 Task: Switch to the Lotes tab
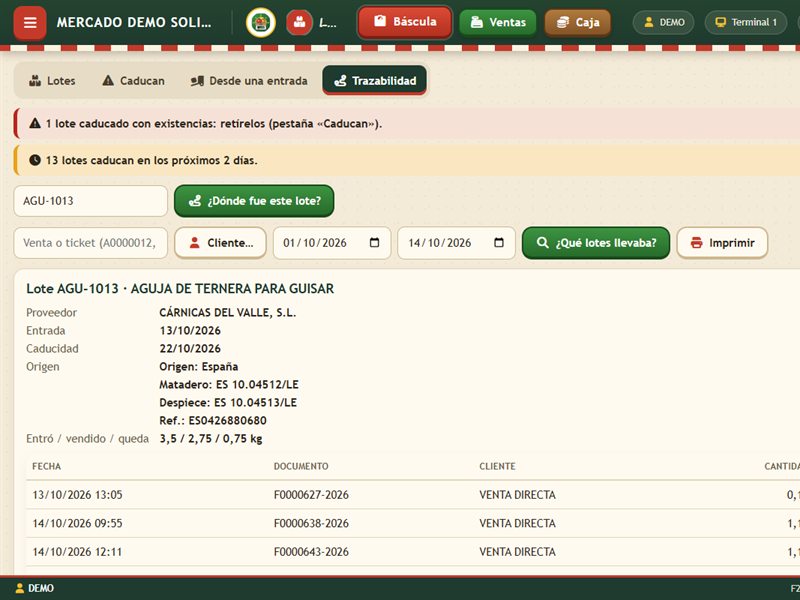coord(52,81)
